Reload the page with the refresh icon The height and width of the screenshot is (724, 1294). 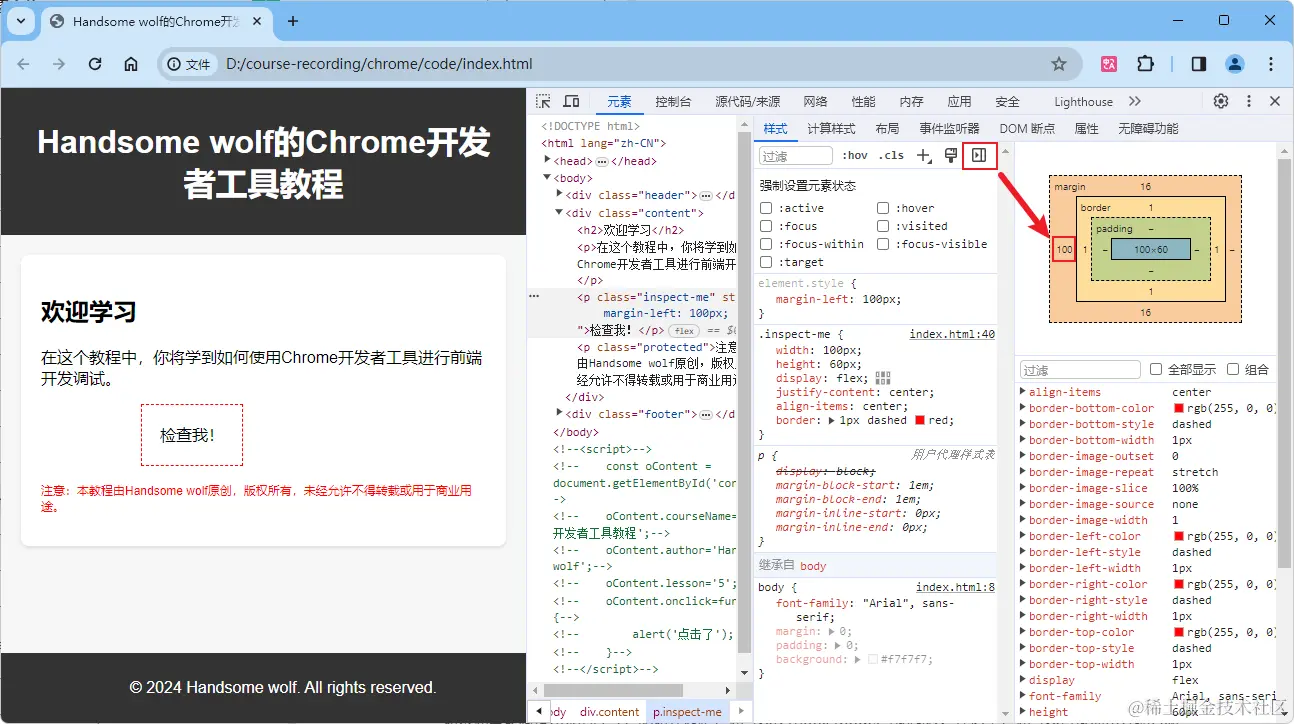[95, 64]
